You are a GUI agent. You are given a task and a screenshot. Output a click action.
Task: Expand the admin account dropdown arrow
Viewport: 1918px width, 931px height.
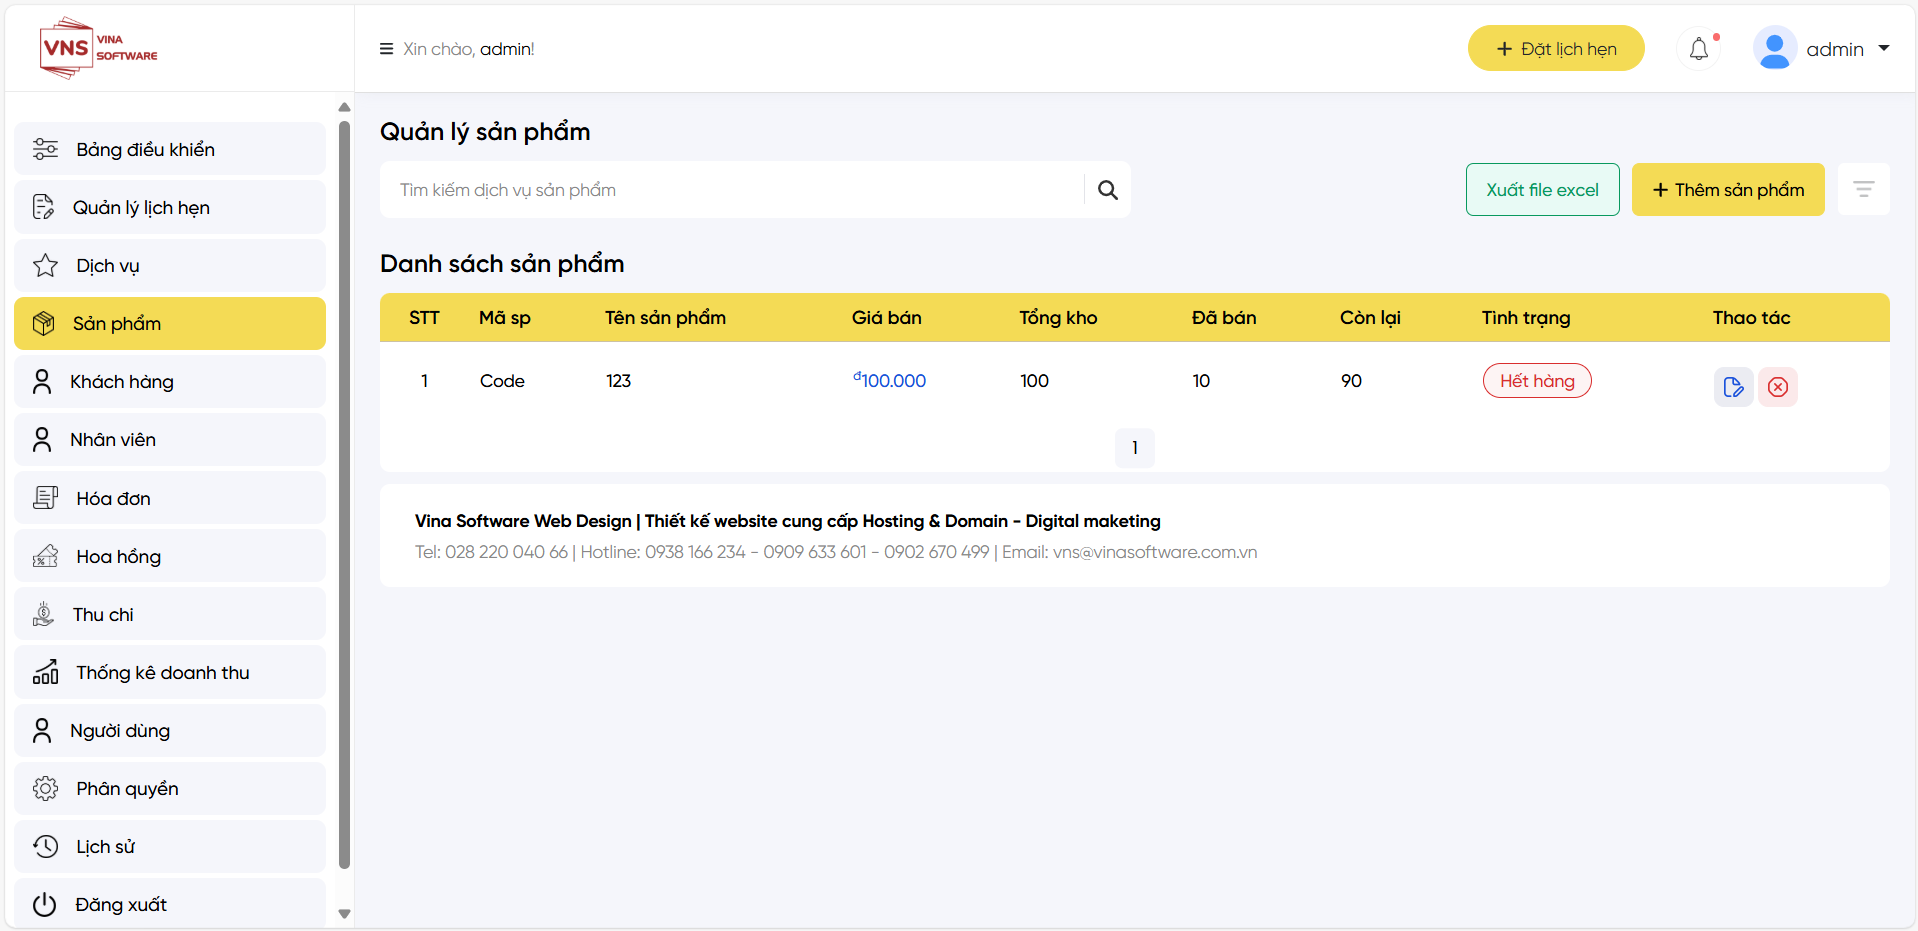click(1884, 48)
